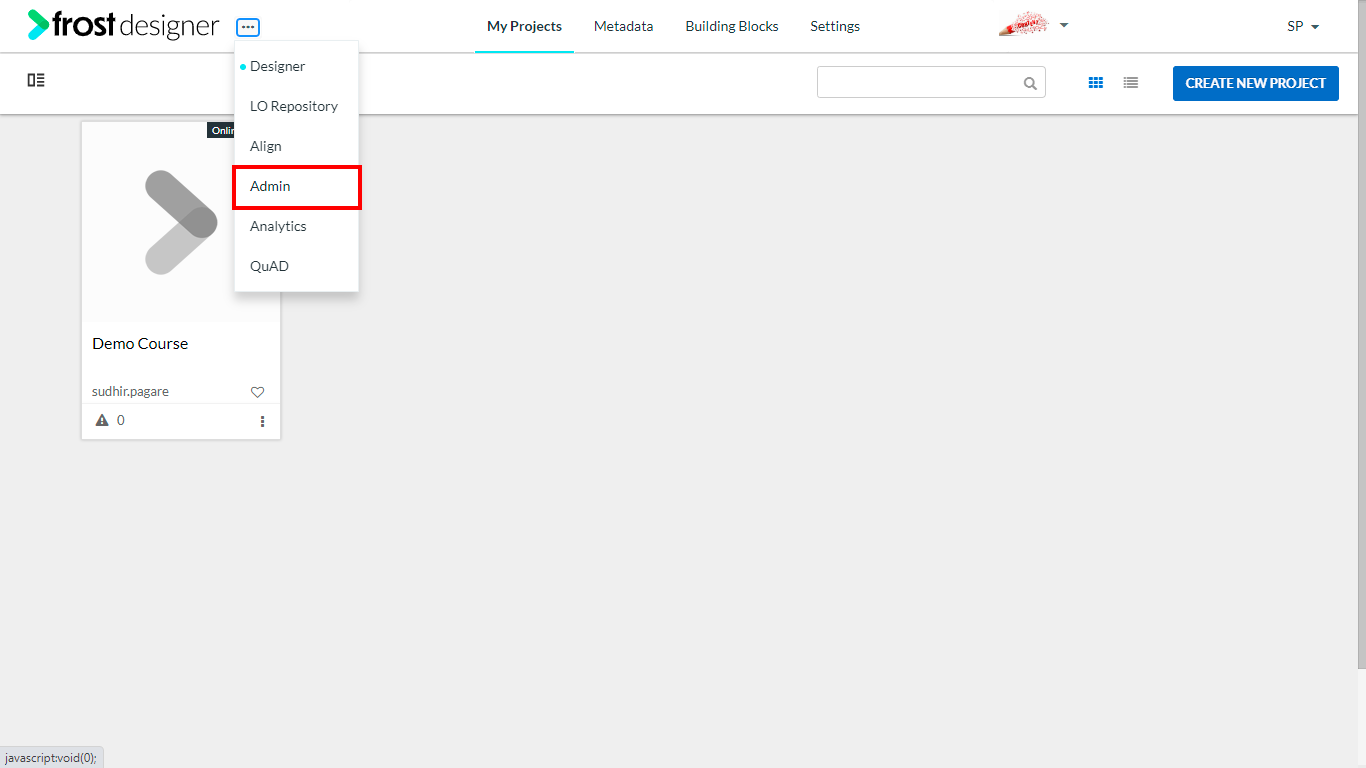The width and height of the screenshot is (1366, 768).
Task: Click the Frost Designer logo
Action: coord(123,25)
